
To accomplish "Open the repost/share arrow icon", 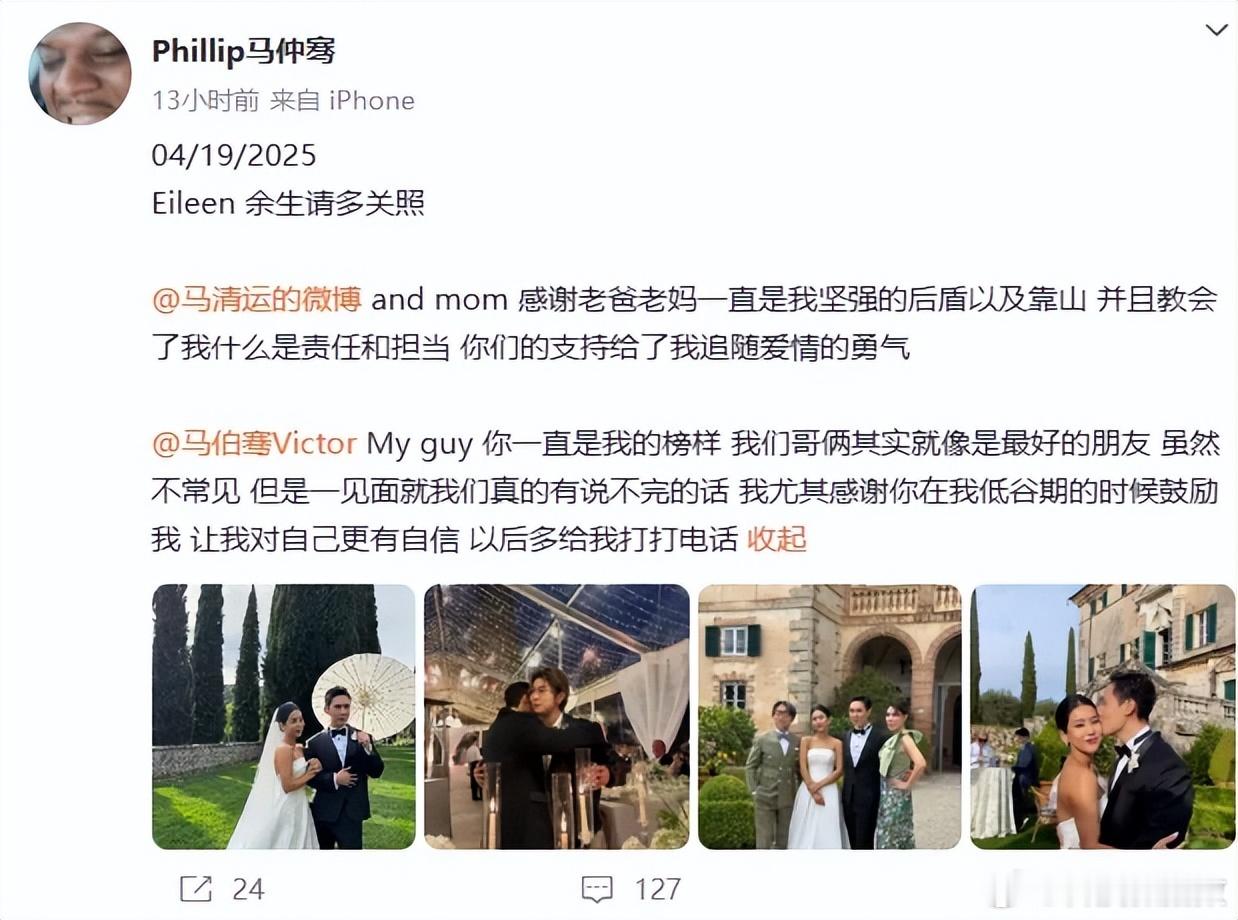I will click(x=196, y=888).
